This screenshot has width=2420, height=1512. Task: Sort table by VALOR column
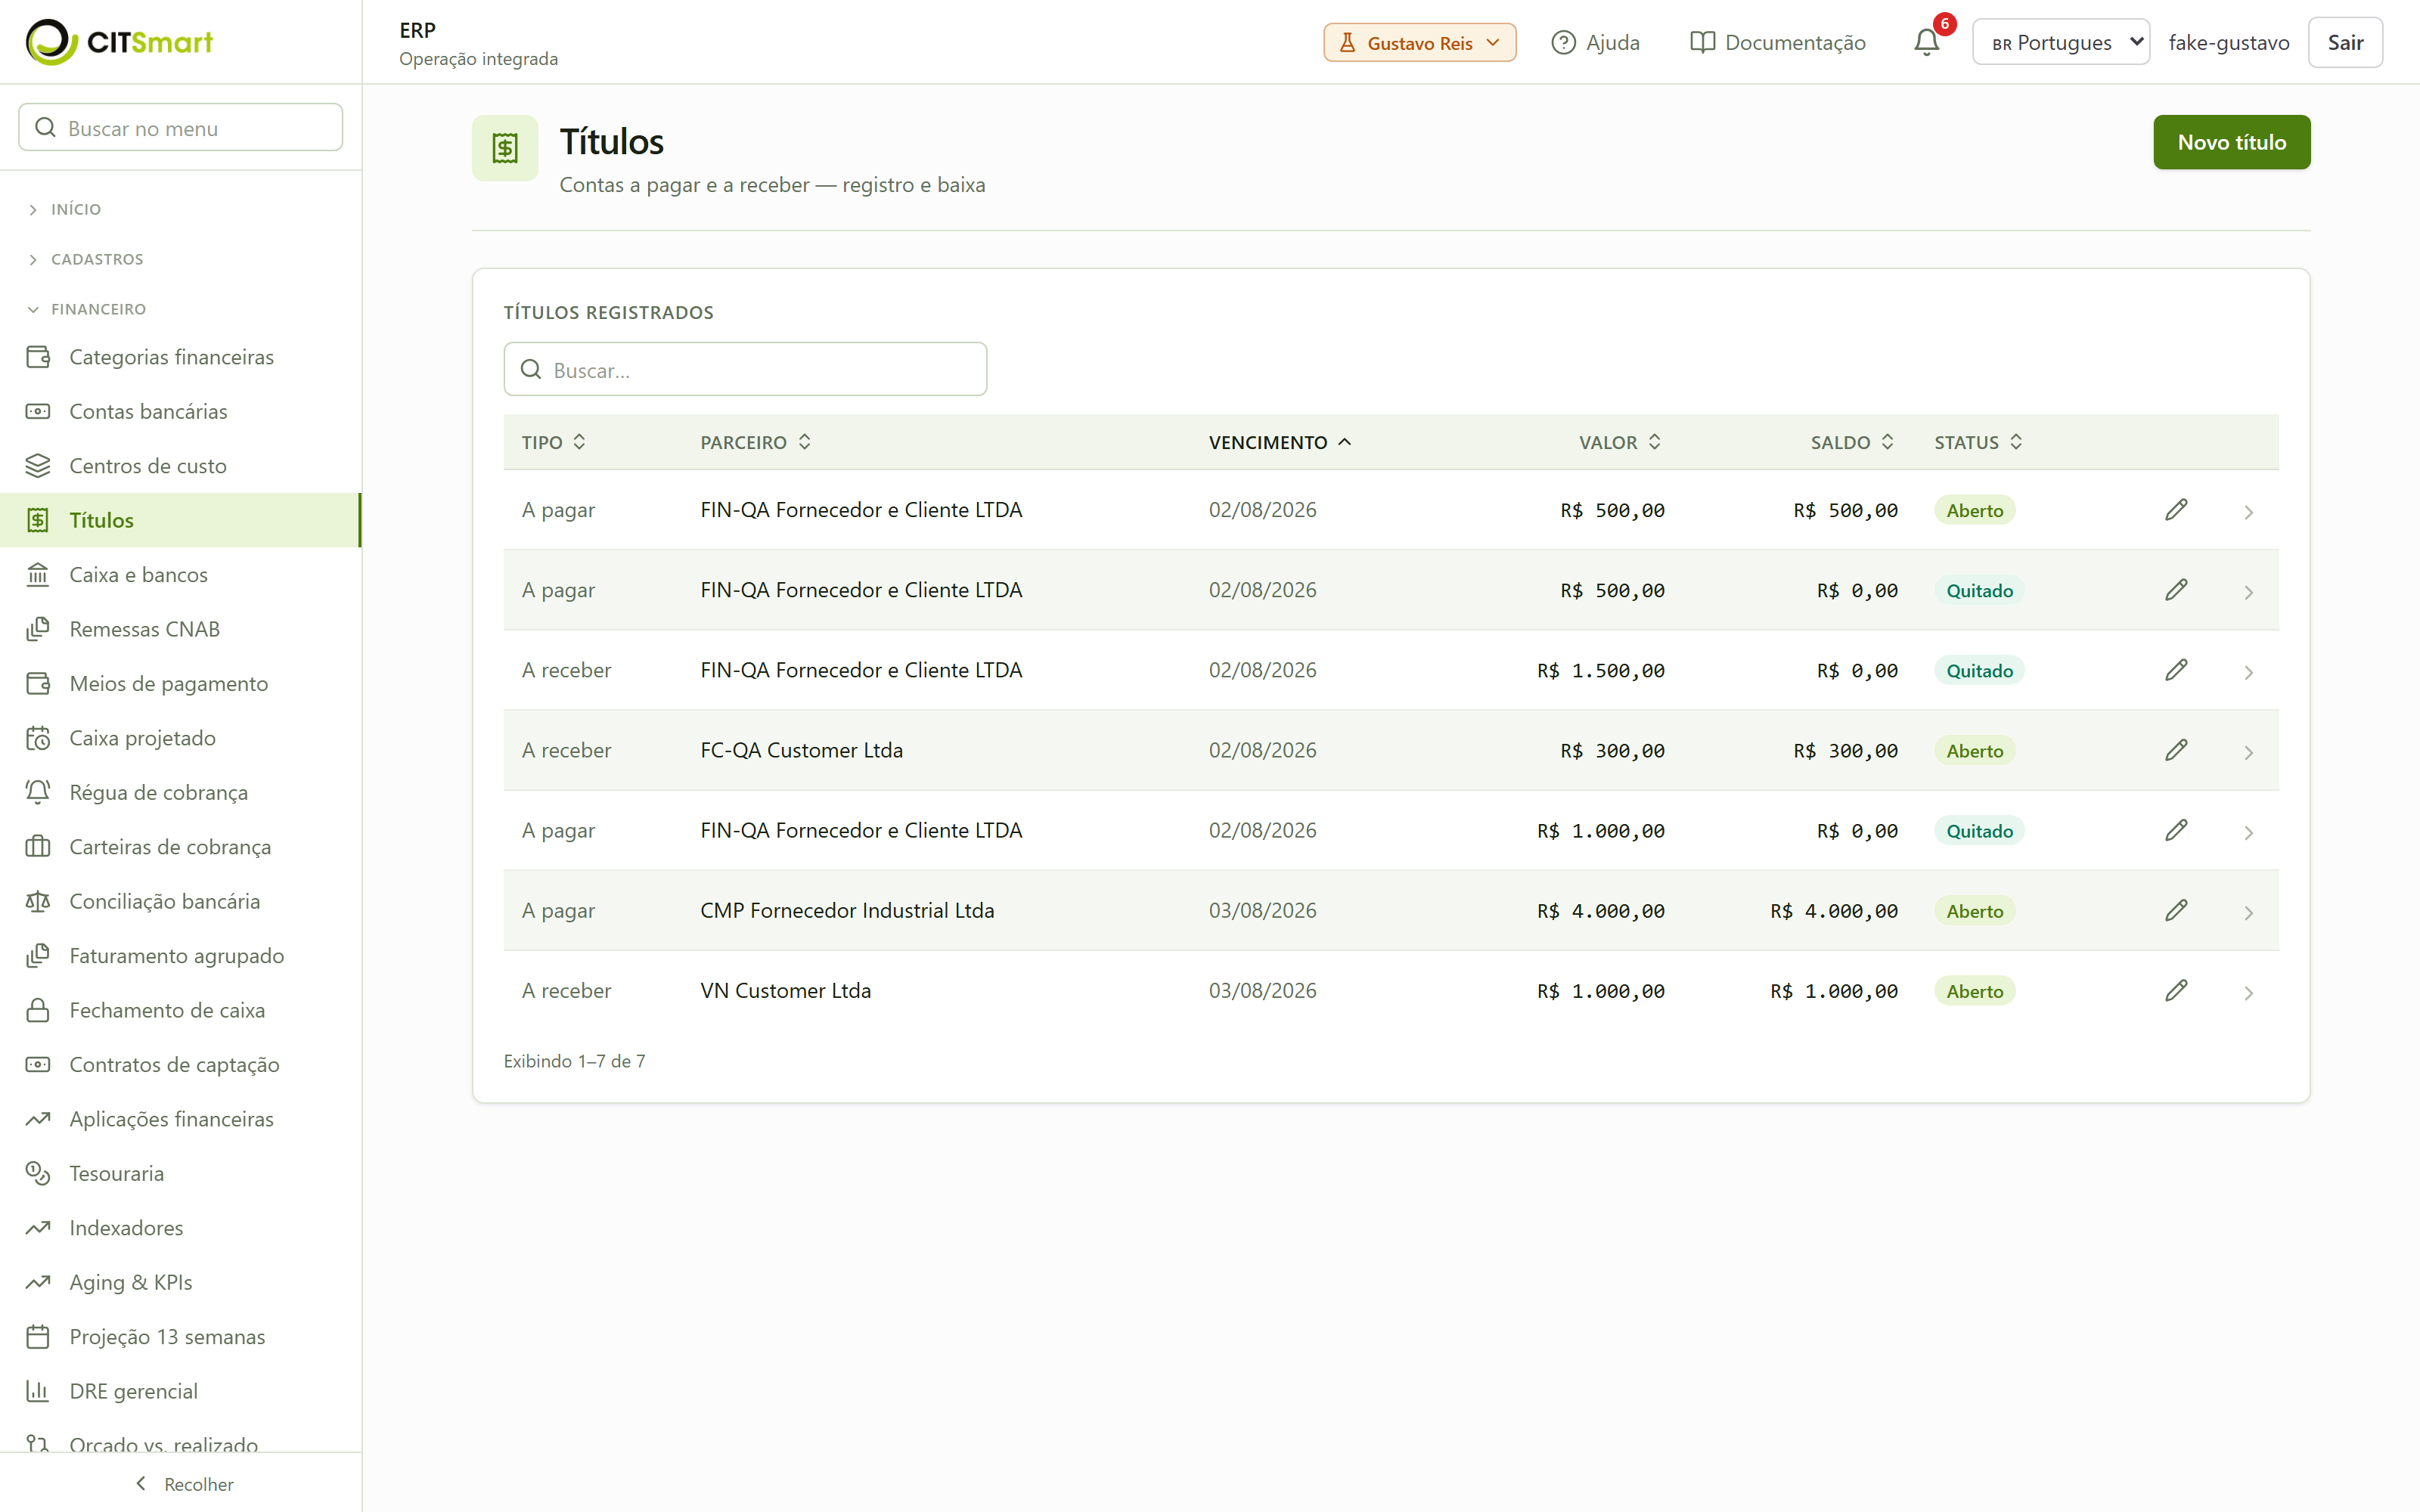1620,442
